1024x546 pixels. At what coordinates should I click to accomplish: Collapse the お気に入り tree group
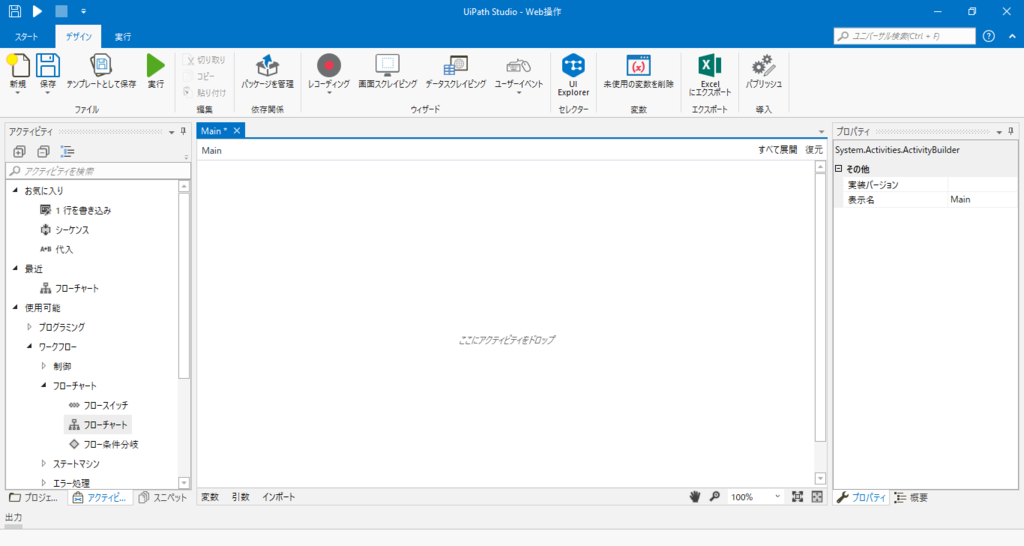point(16,190)
